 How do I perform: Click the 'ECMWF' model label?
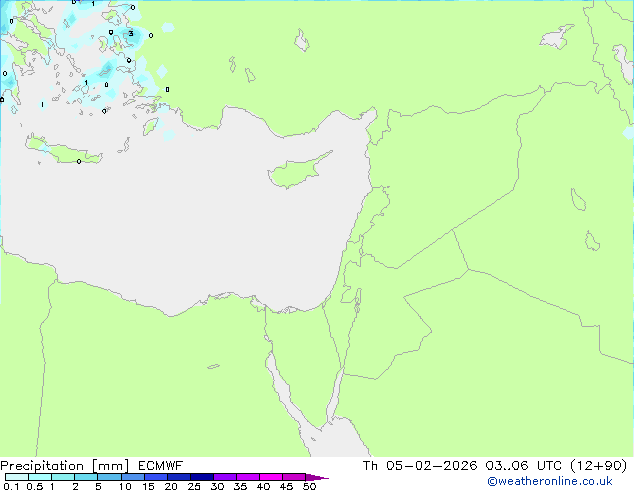pyautogui.click(x=161, y=466)
